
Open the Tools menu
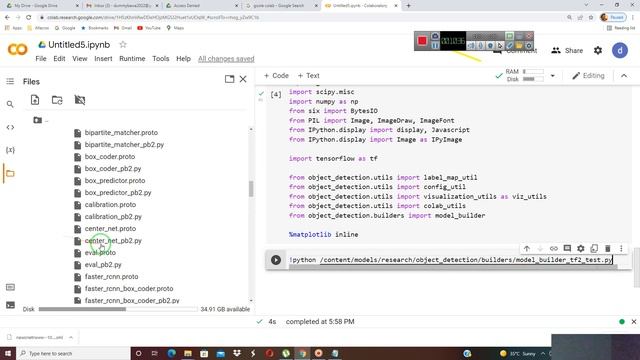160,59
